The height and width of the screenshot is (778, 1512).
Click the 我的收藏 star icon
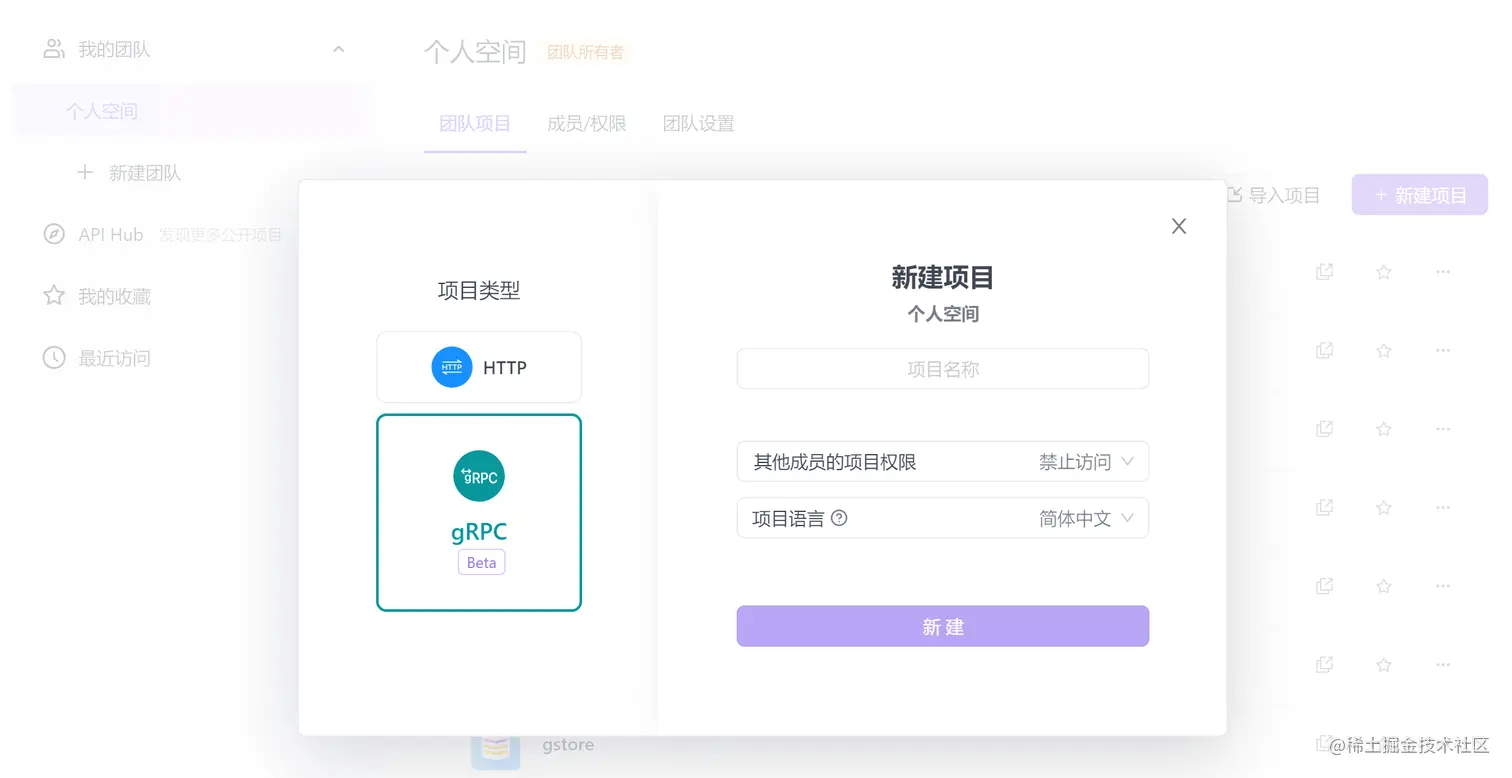click(x=54, y=296)
